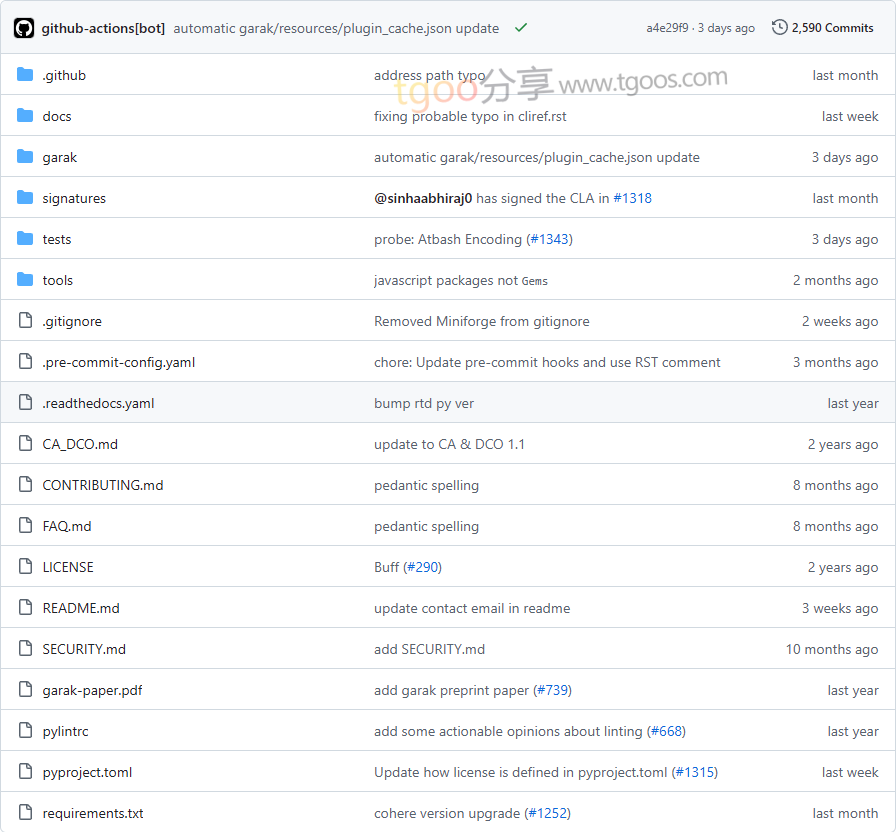The width and height of the screenshot is (896, 833).
Task: Open commit 'update contact email in readme'
Action: pos(472,608)
